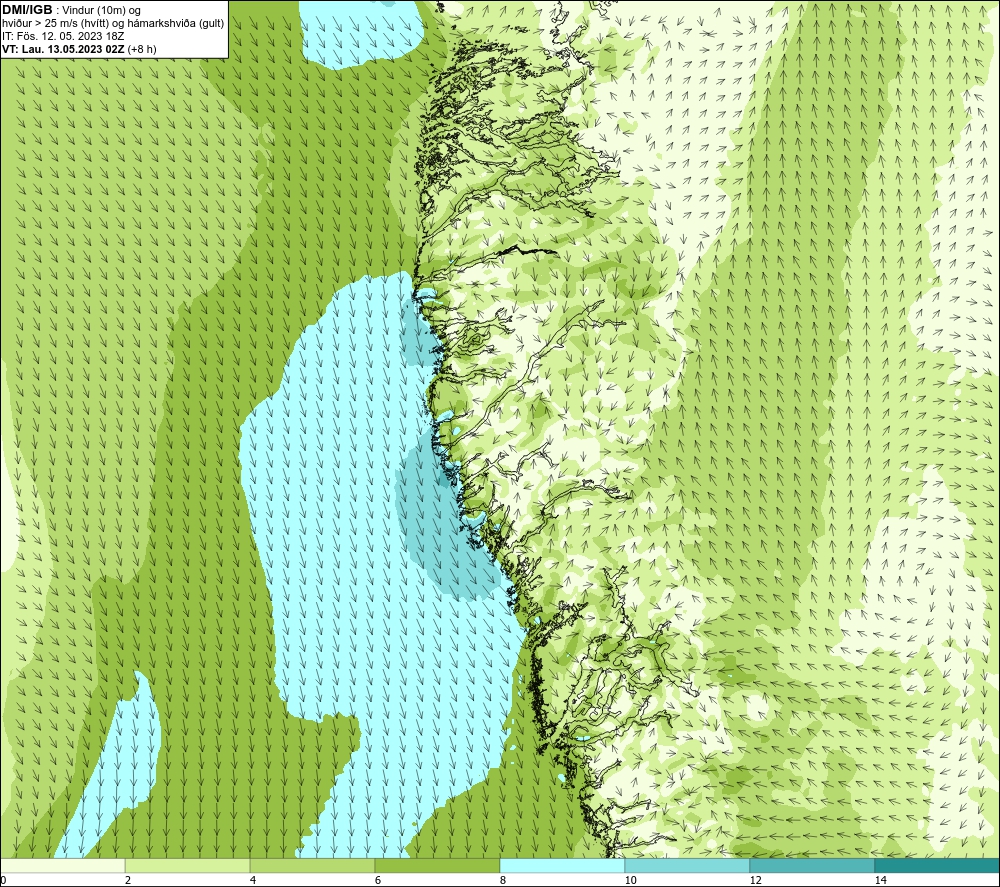The width and height of the screenshot is (1000, 887).
Task: Click the 'IT: Fös. 12. 05. 2023 18Z' text
Action: tap(63, 36)
